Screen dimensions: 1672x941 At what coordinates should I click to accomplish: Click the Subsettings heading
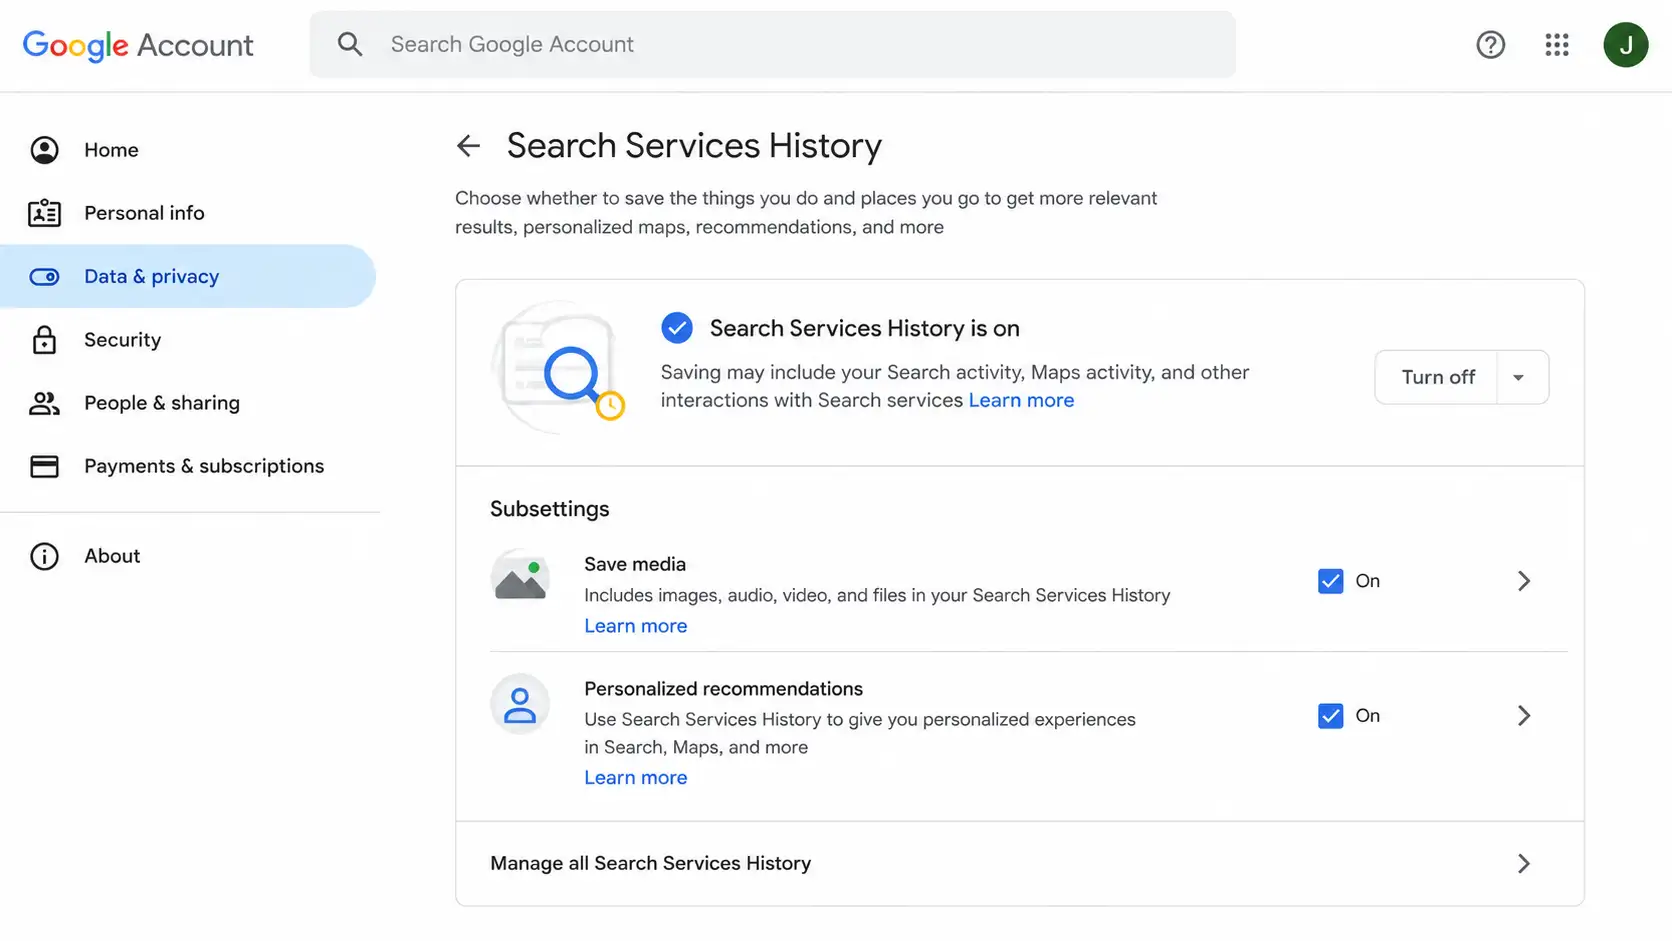[x=549, y=509]
